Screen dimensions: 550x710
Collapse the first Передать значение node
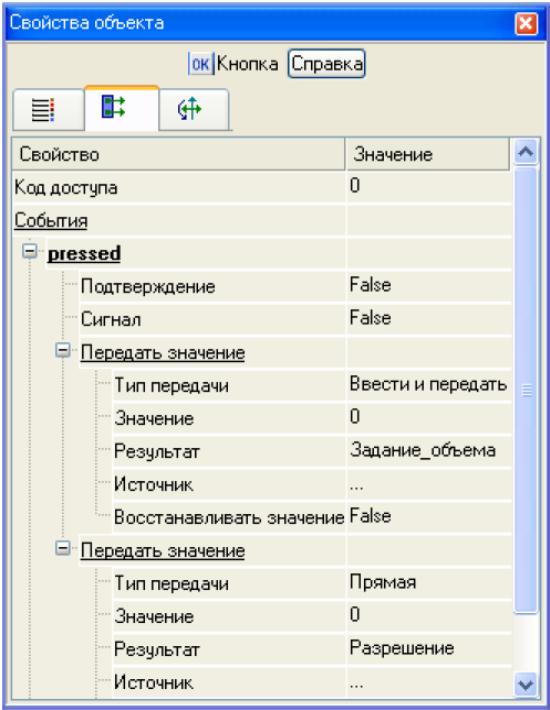63,350
